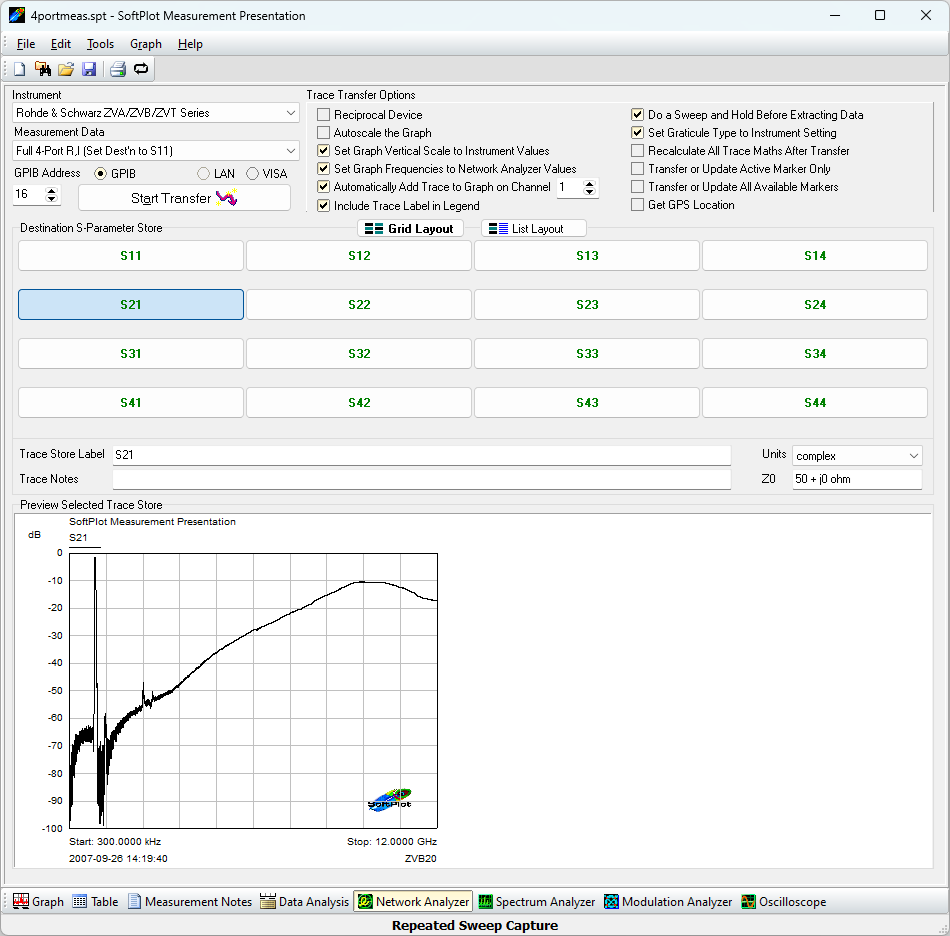Click the Print toolbar icon
This screenshot has height=936, width=950.
[x=118, y=69]
